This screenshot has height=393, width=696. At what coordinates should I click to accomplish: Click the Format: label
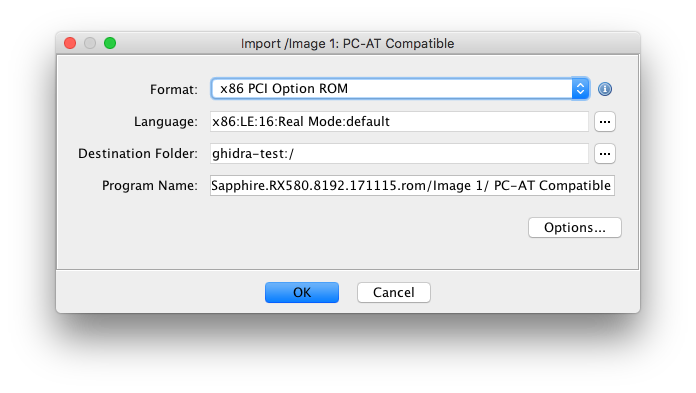coord(174,90)
